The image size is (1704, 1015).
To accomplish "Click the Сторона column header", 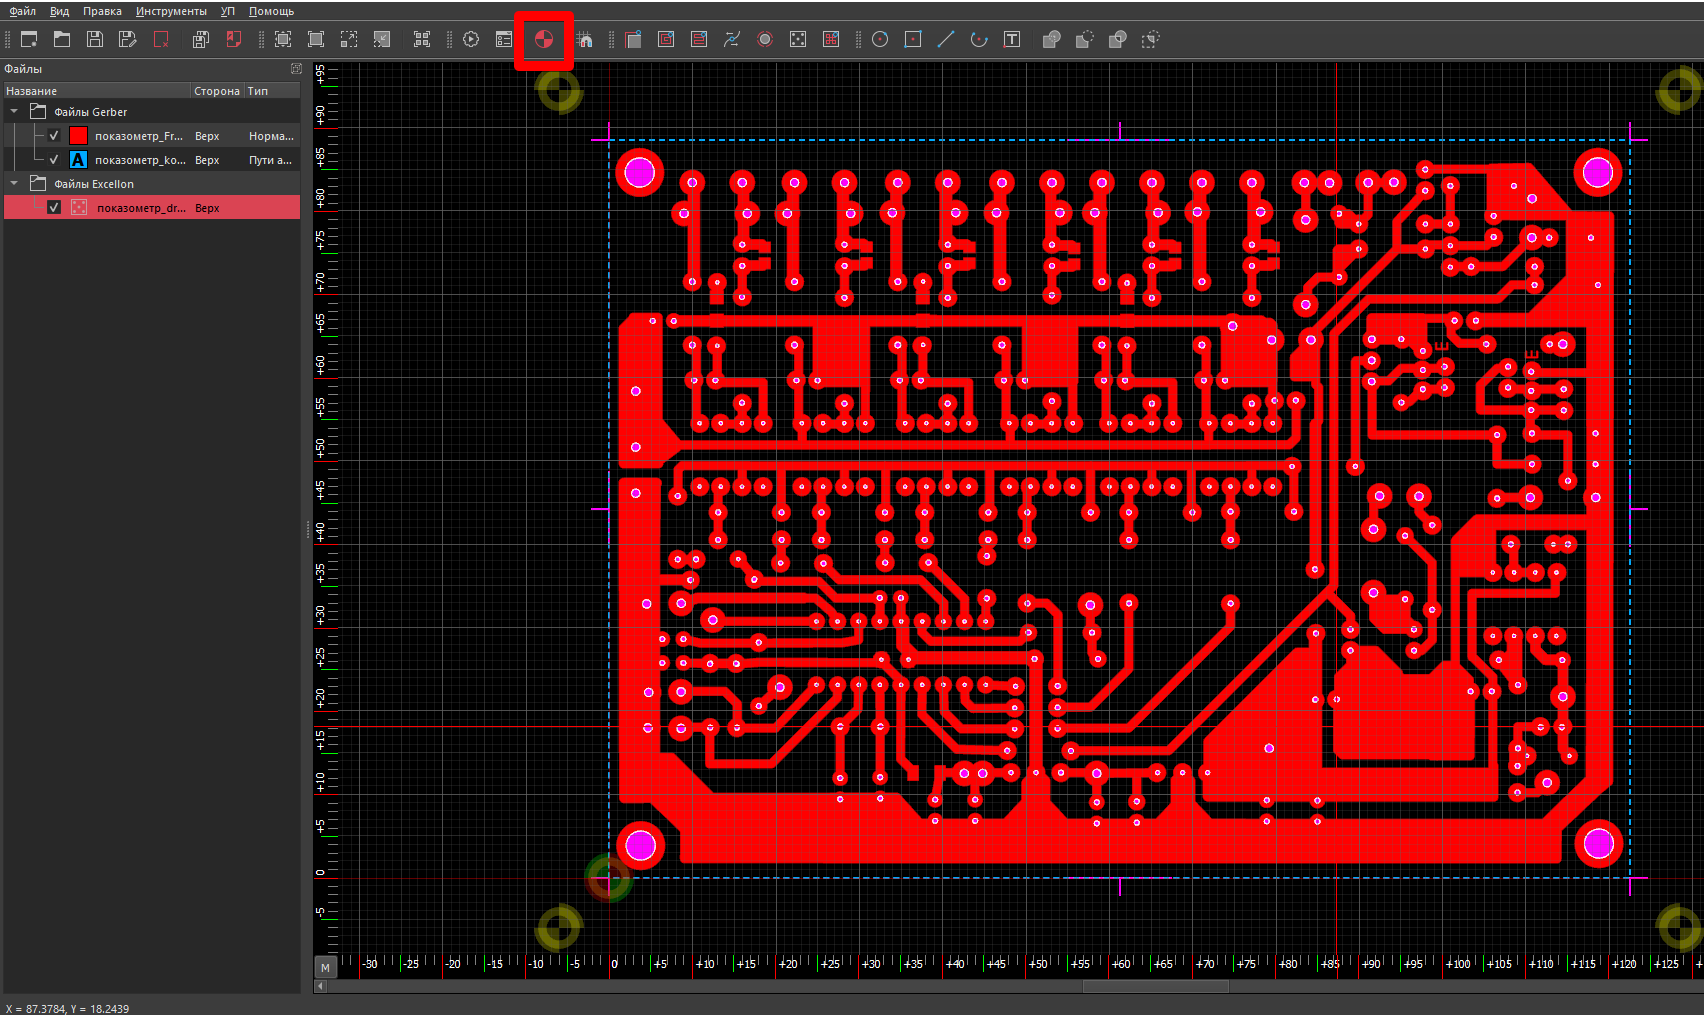I will point(217,91).
